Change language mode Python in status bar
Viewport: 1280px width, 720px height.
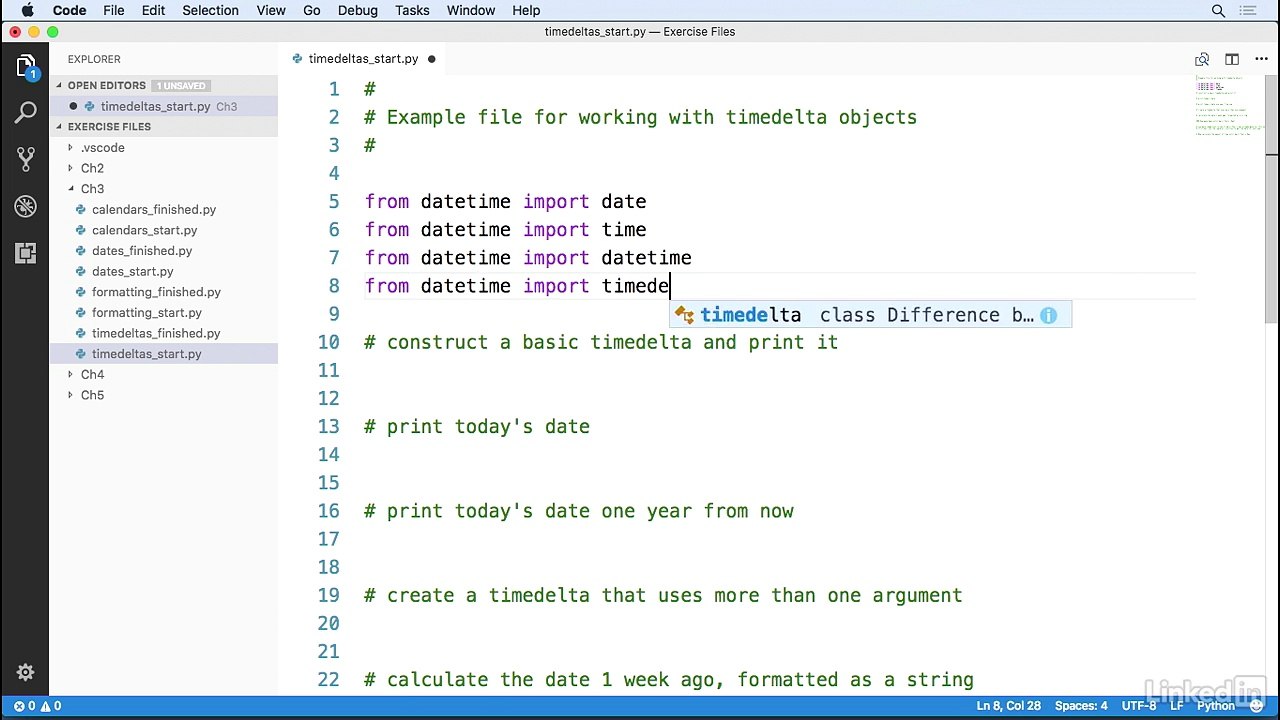(1216, 706)
